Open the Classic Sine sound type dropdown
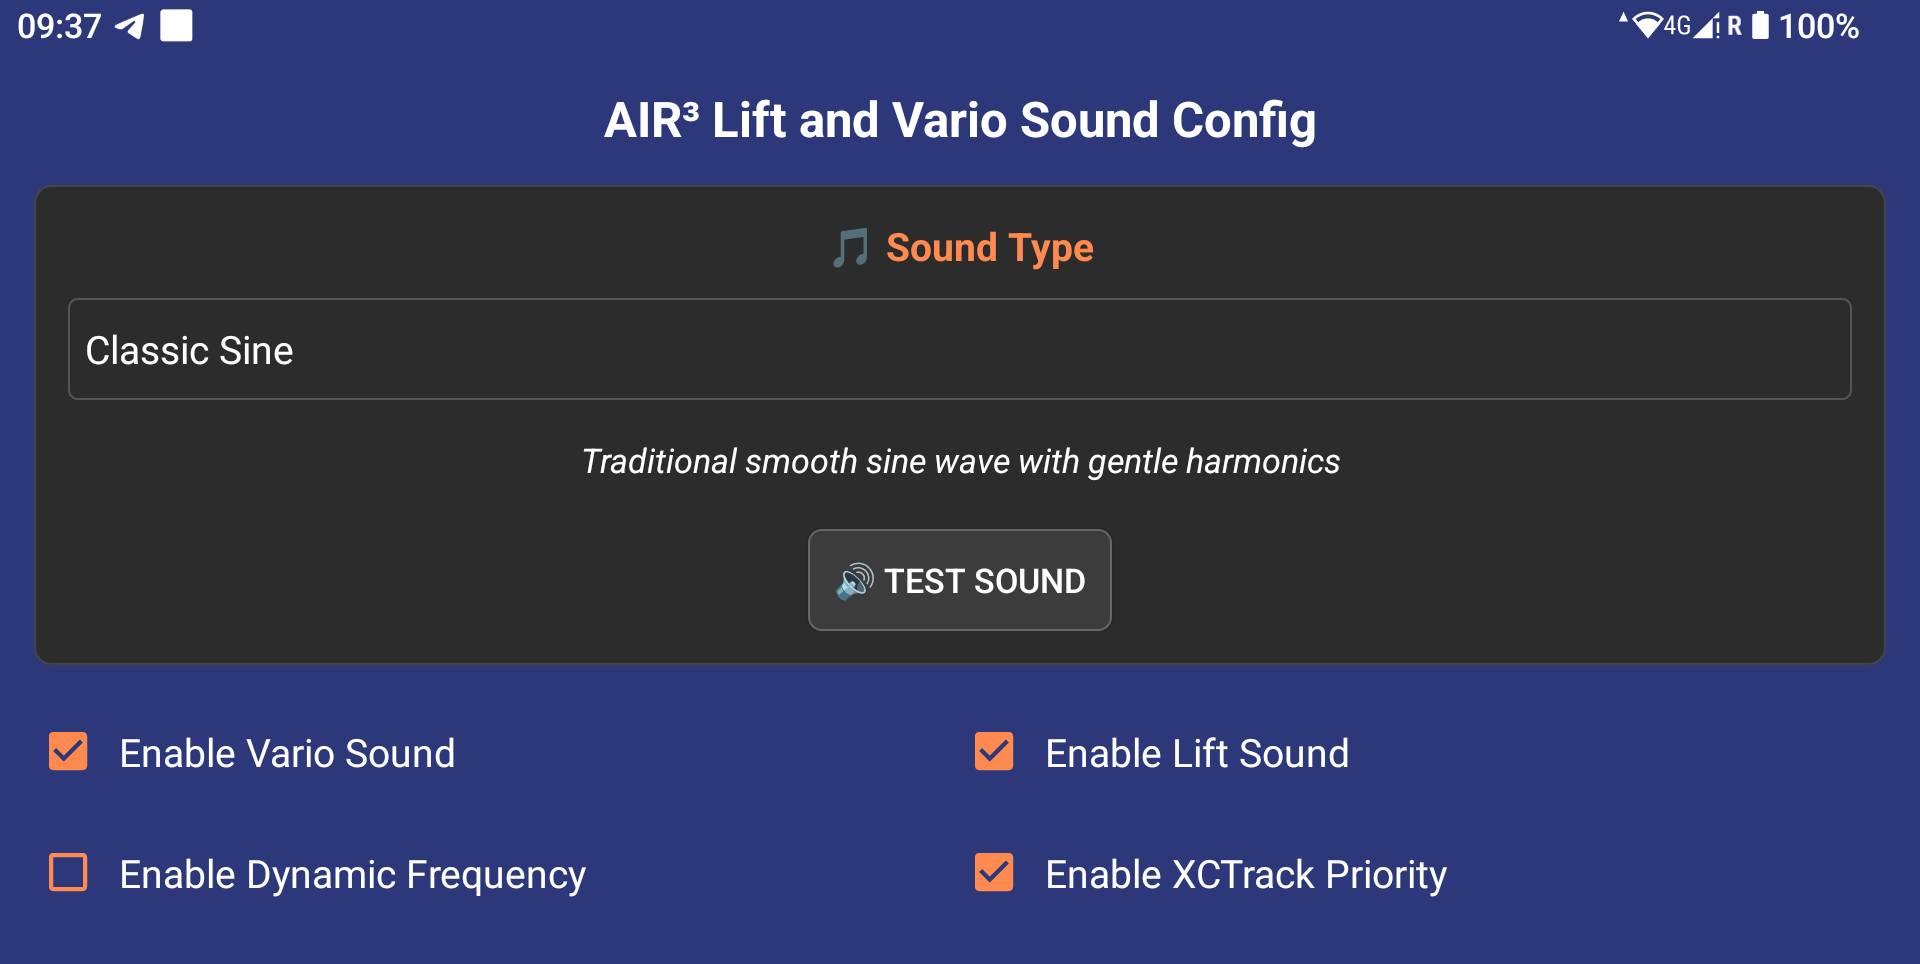The image size is (1920, 964). coord(959,350)
